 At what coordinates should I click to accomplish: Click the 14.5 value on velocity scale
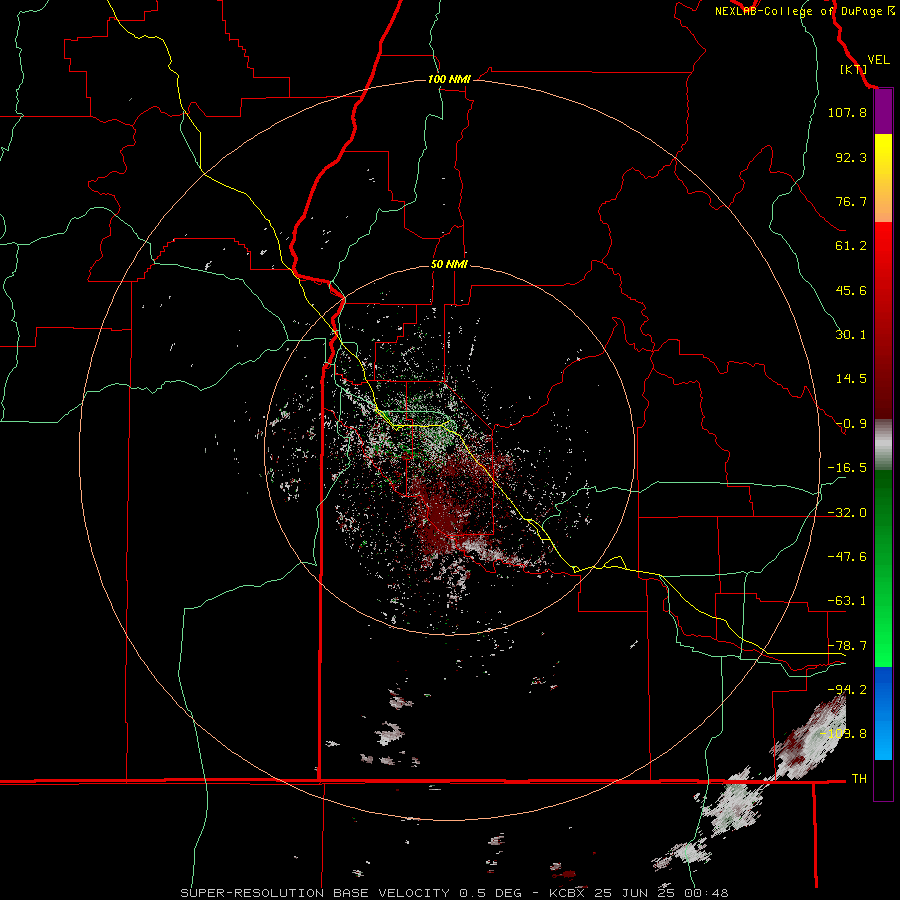[x=851, y=379]
